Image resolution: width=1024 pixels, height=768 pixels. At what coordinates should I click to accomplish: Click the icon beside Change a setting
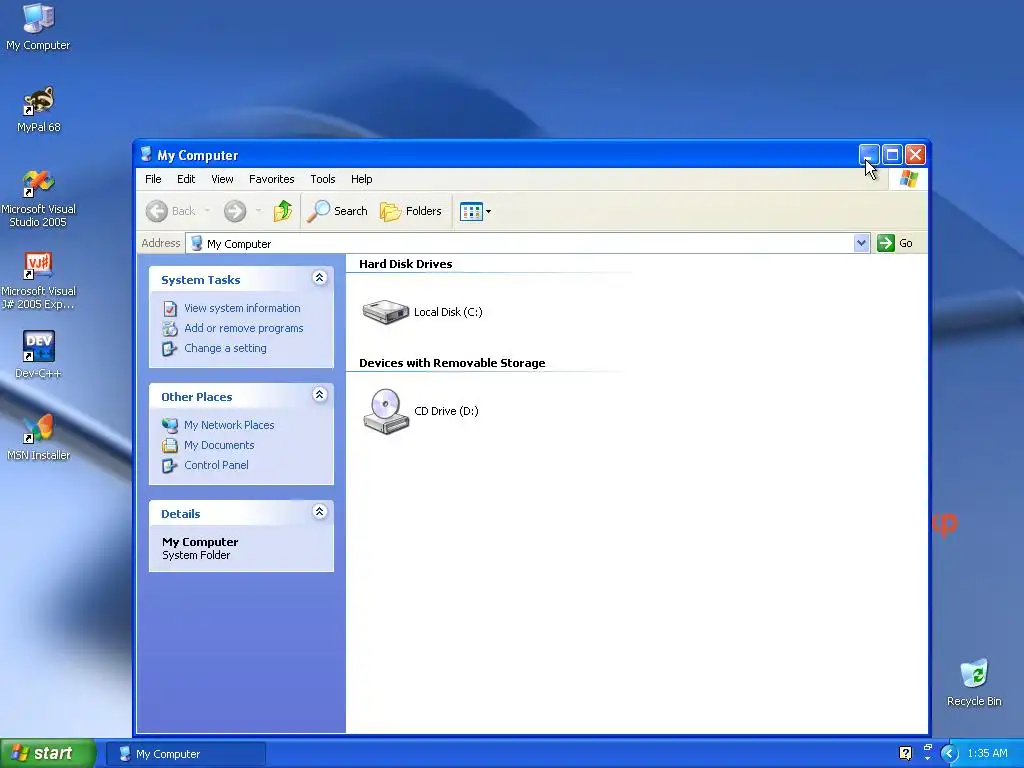tap(170, 349)
